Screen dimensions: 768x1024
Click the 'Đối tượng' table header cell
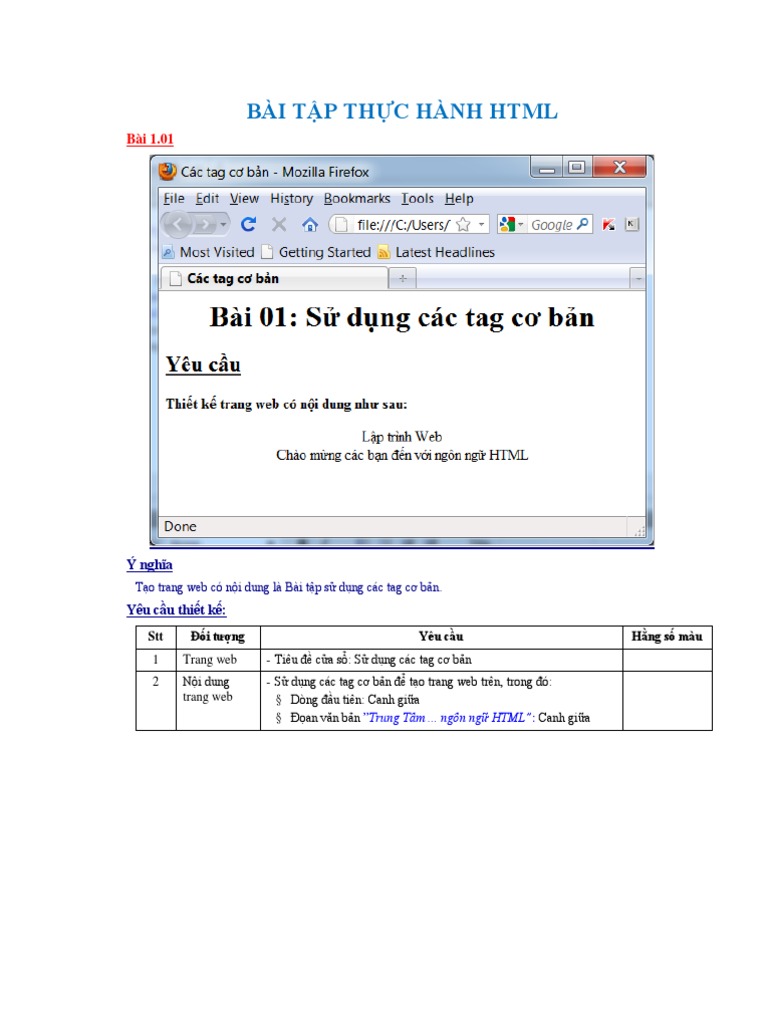point(217,637)
